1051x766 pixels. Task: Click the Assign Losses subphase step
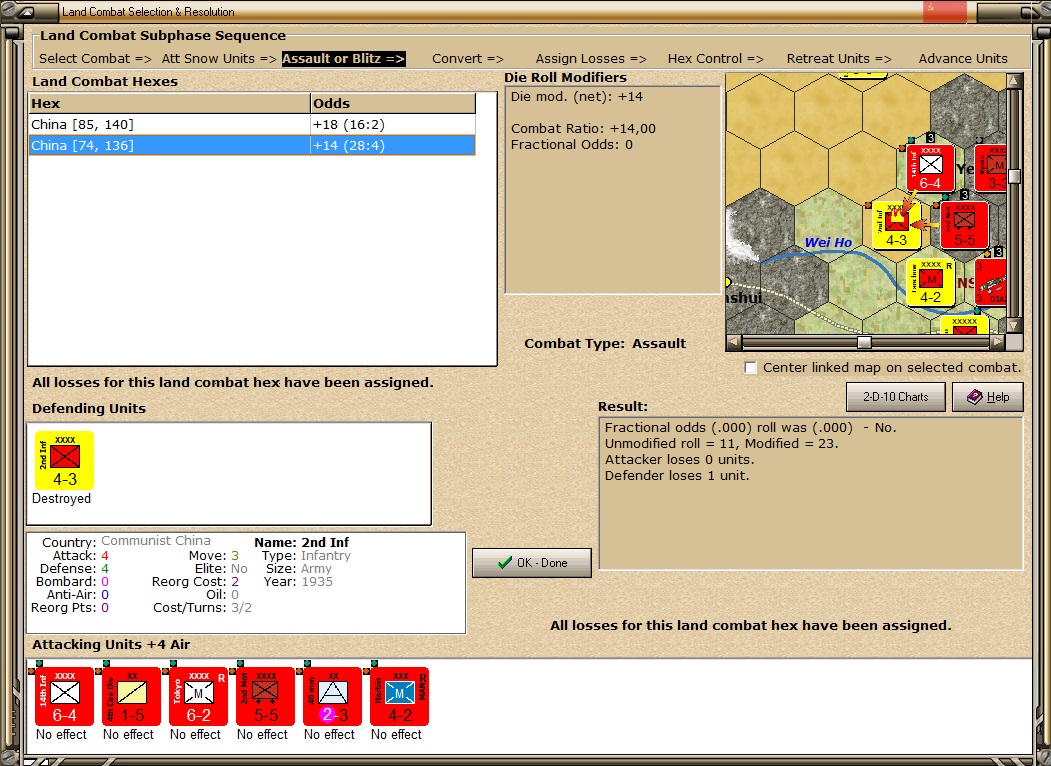(591, 58)
